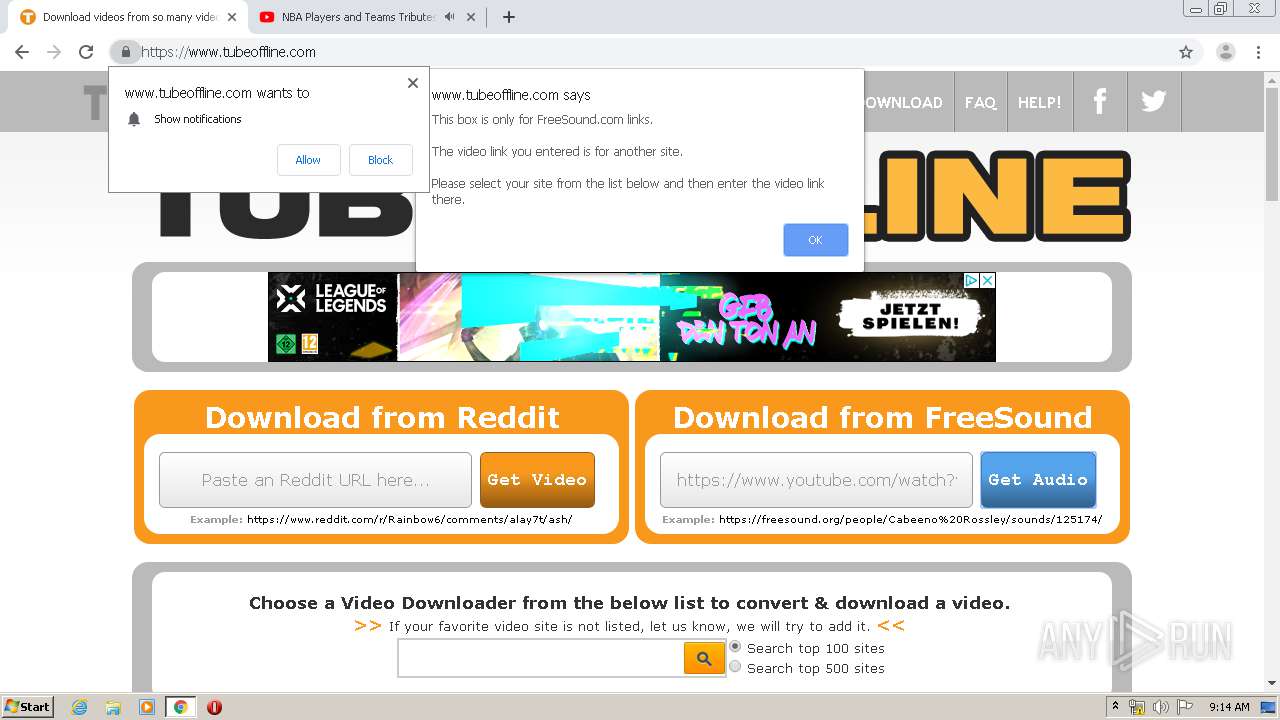1280x720 pixels.
Task: Close the notification permission popup
Action: tap(412, 83)
